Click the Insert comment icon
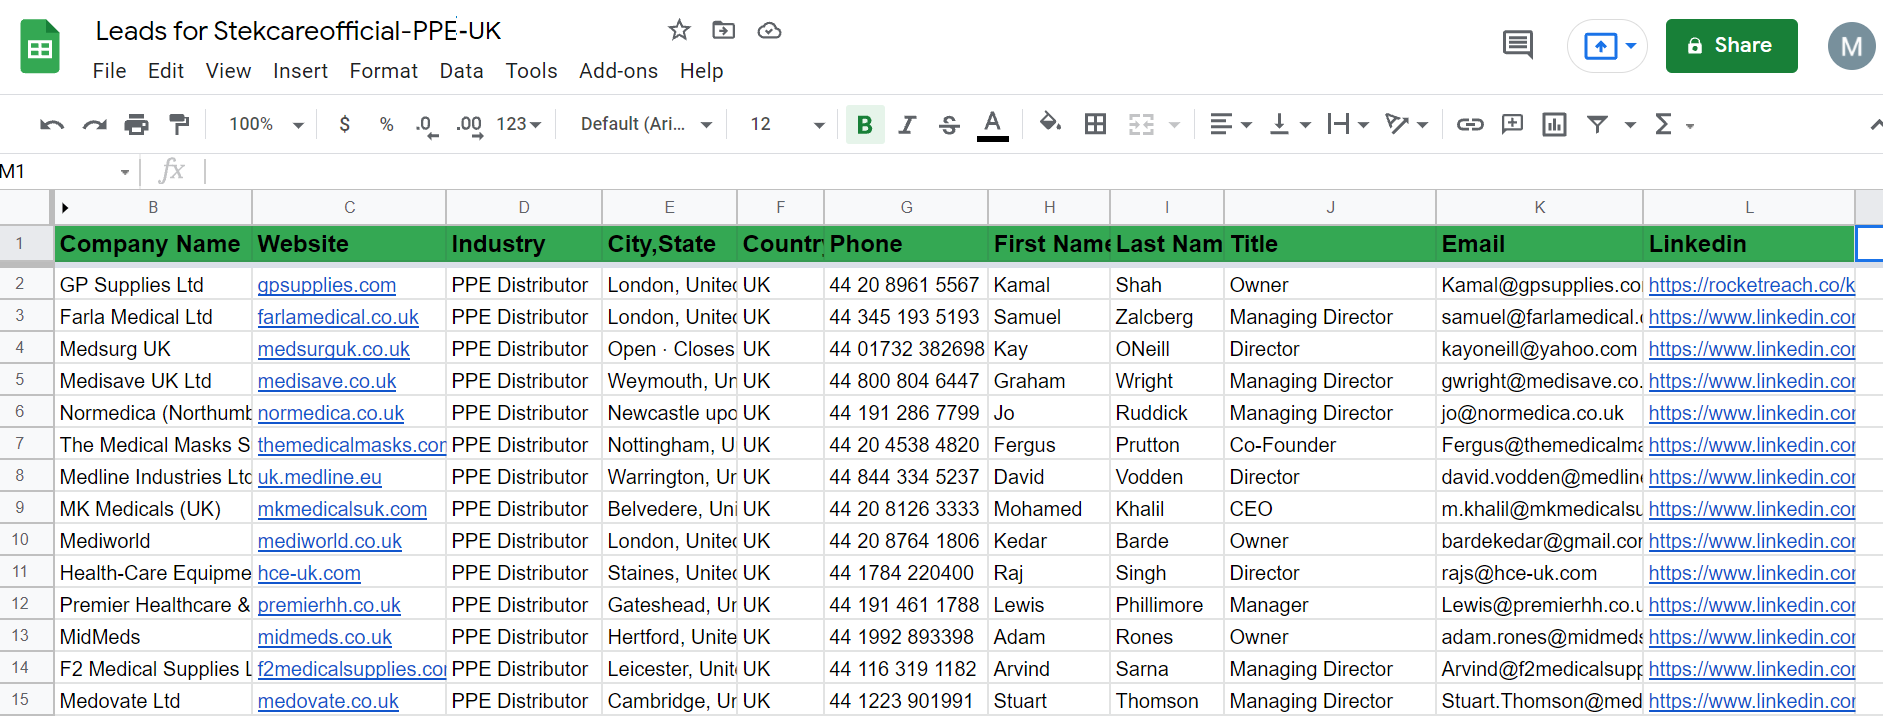This screenshot has height=718, width=1883. (1512, 124)
